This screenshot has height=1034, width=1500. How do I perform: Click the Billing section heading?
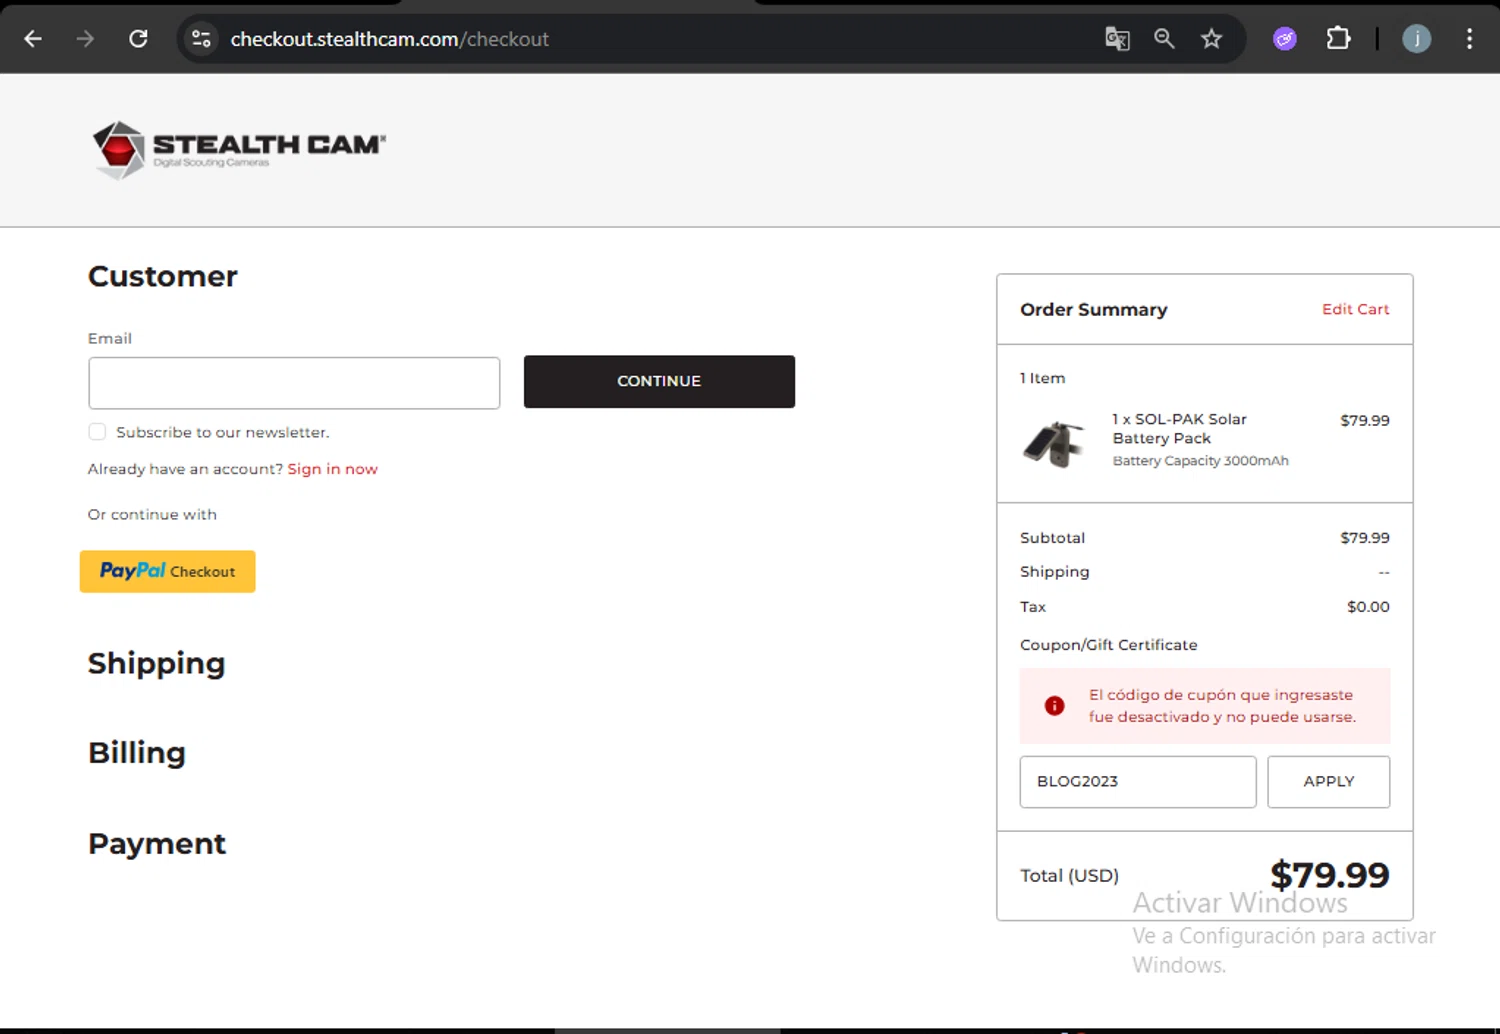point(137,753)
